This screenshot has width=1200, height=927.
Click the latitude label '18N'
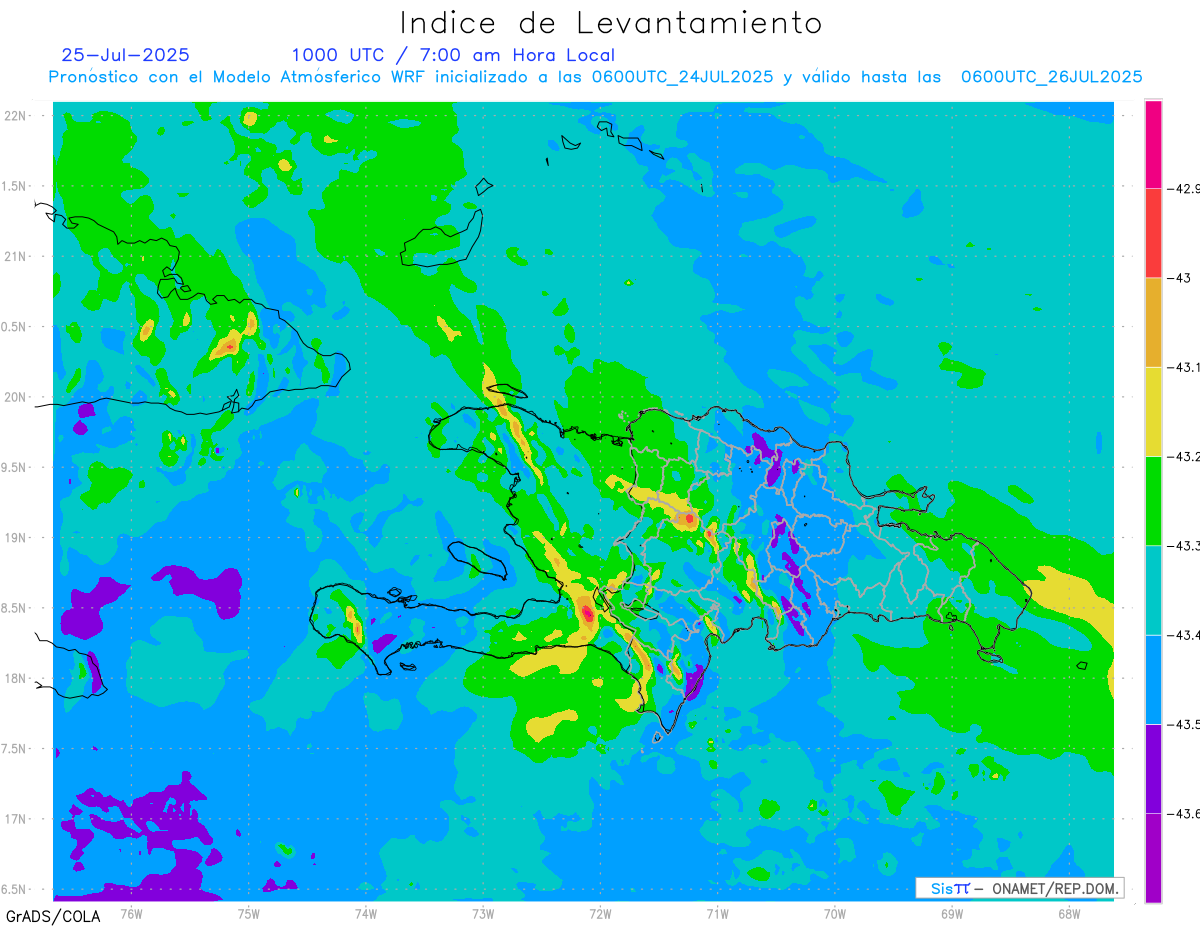(15, 678)
